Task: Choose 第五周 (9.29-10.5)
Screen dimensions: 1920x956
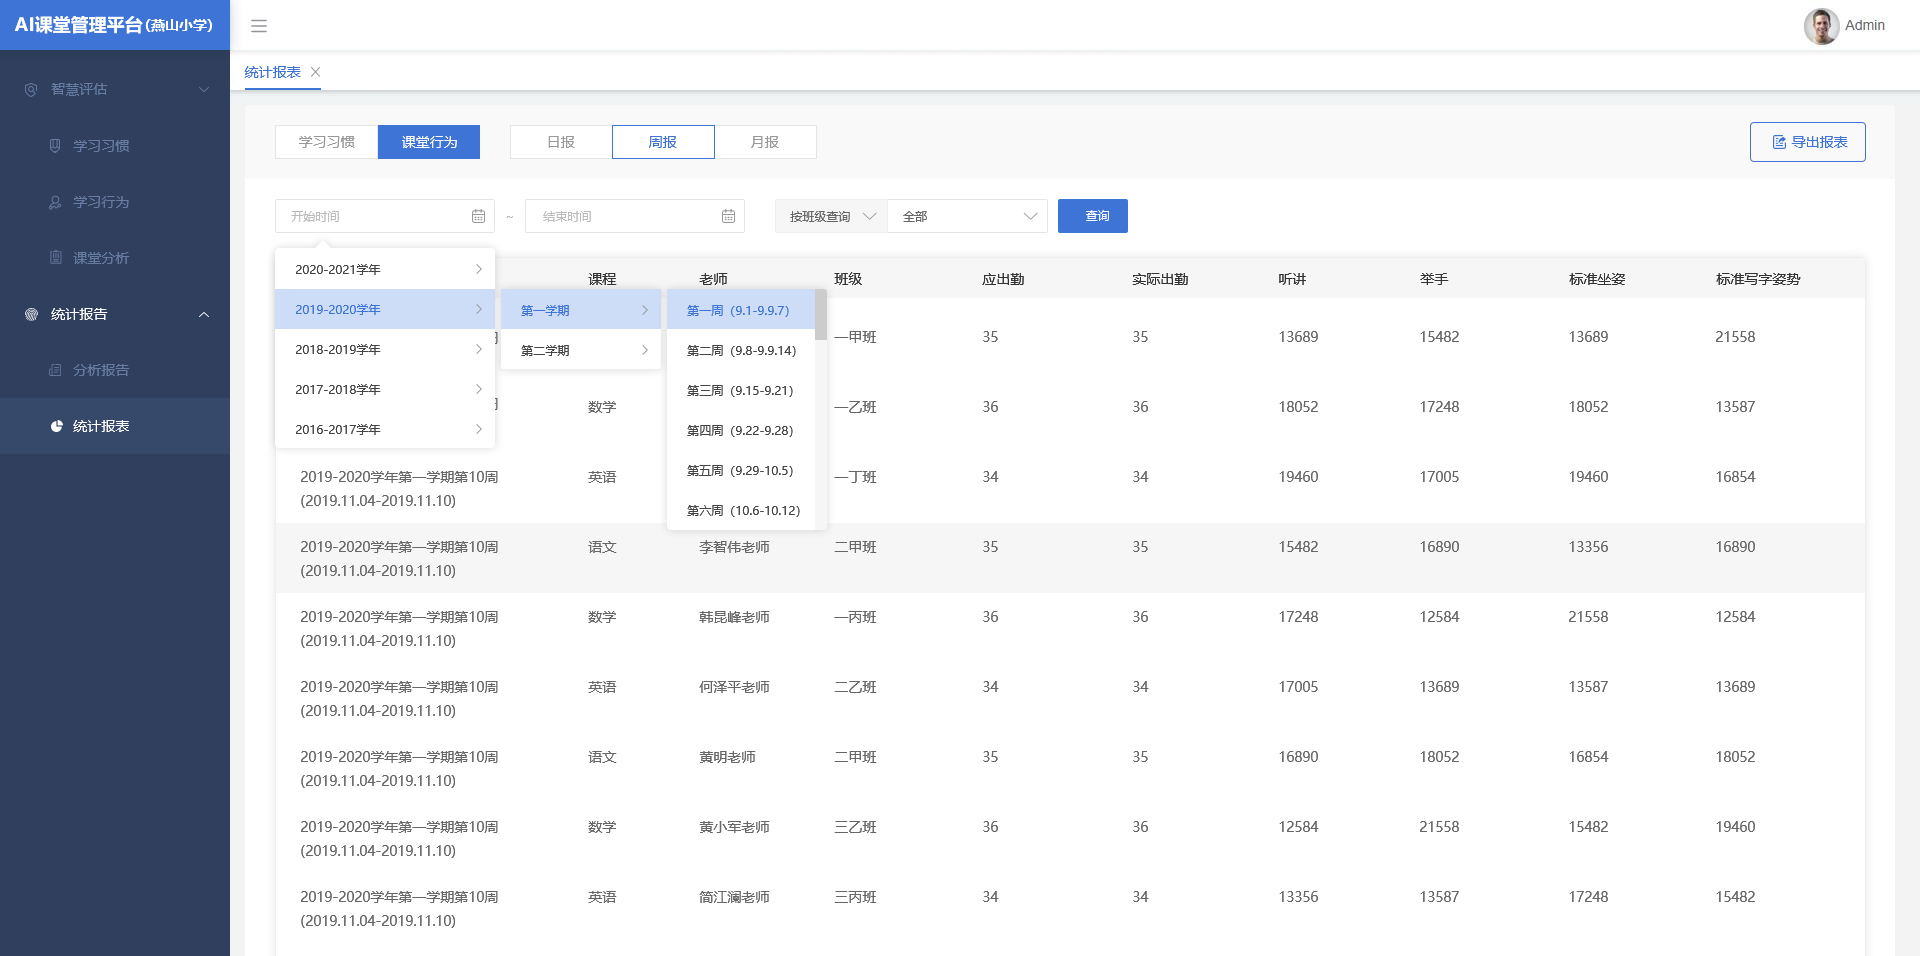Action: 741,470
